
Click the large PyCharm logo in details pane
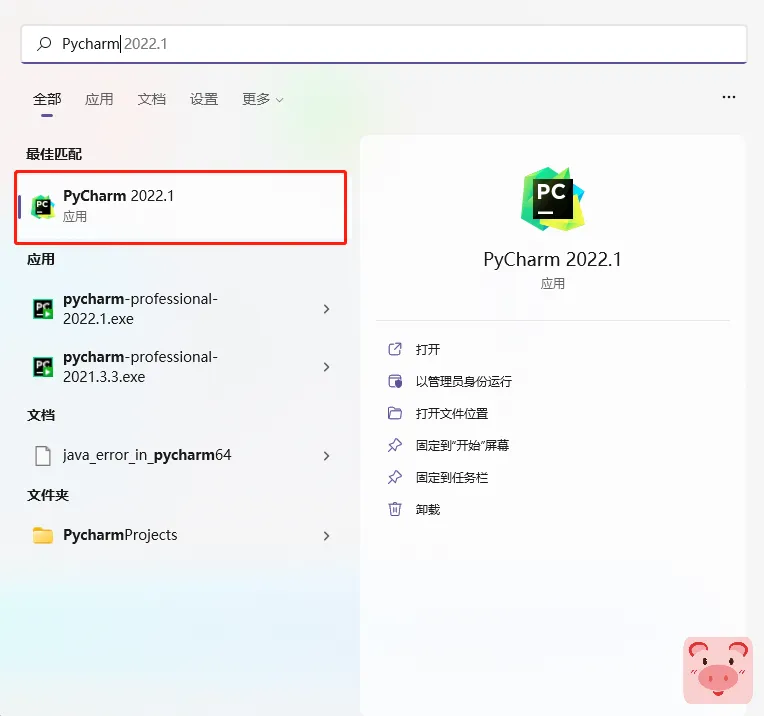tap(553, 198)
